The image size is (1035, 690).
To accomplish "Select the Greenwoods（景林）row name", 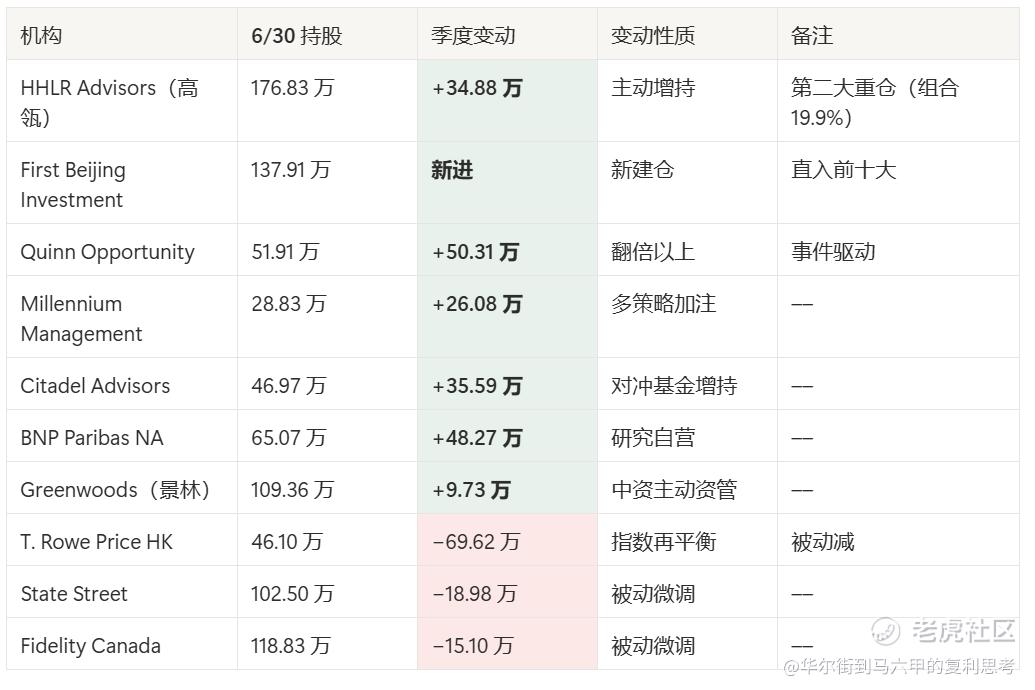I will pyautogui.click(x=115, y=489).
